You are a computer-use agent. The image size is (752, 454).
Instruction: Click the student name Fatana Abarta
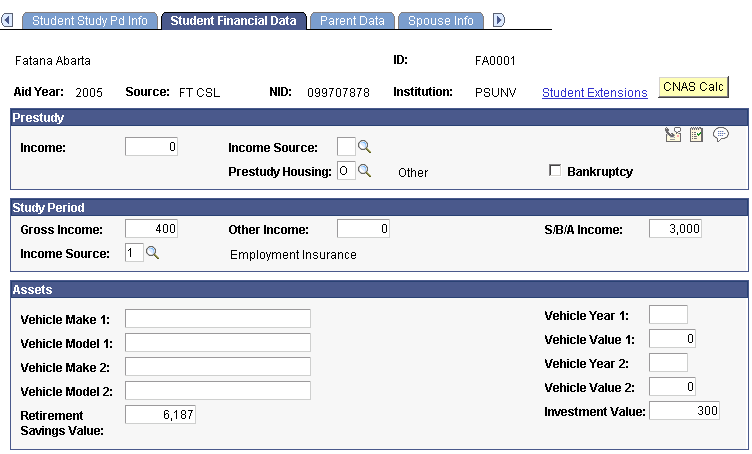(x=53, y=61)
